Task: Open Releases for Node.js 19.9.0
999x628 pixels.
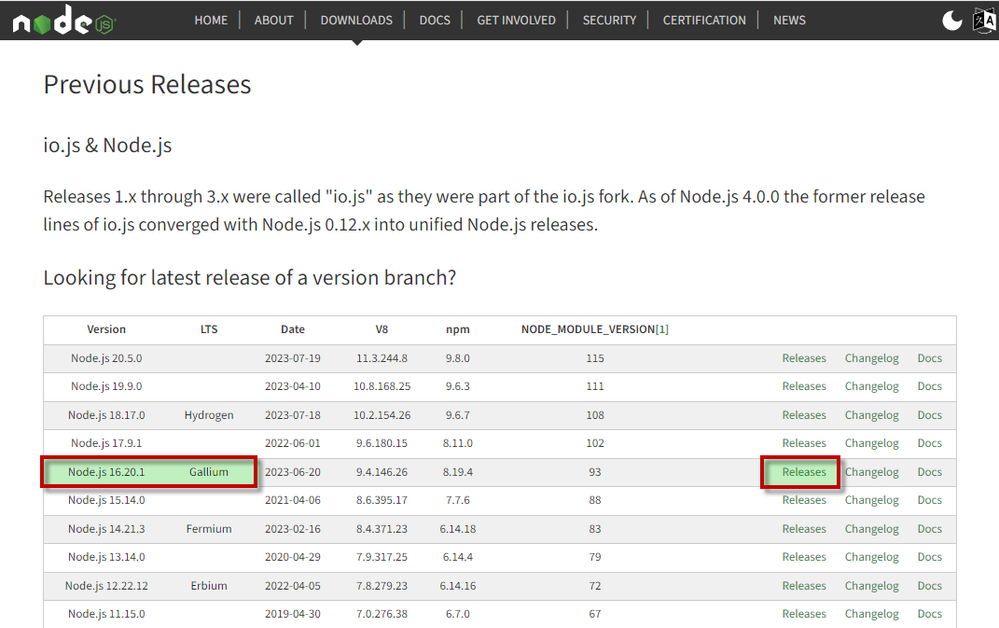Action: pyautogui.click(x=804, y=386)
